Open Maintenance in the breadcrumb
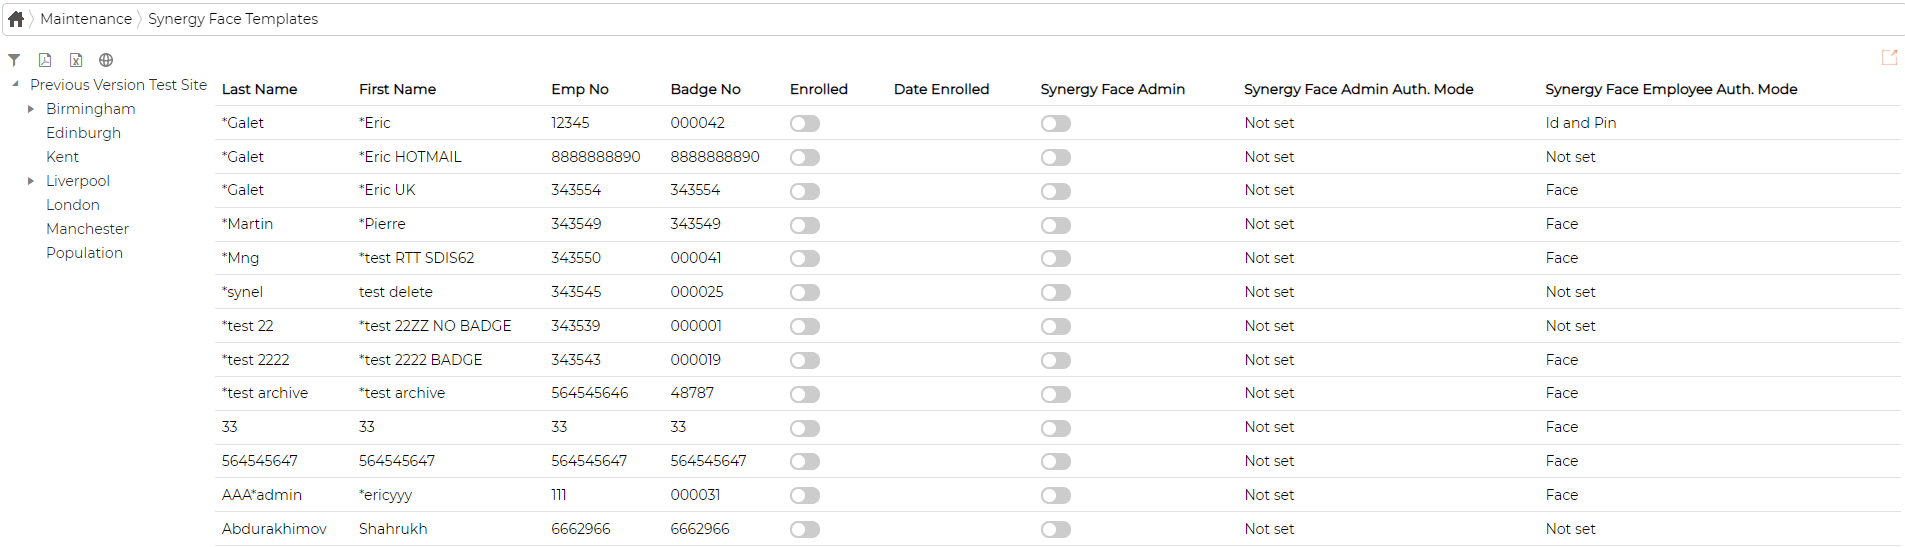1905x547 pixels. click(86, 19)
